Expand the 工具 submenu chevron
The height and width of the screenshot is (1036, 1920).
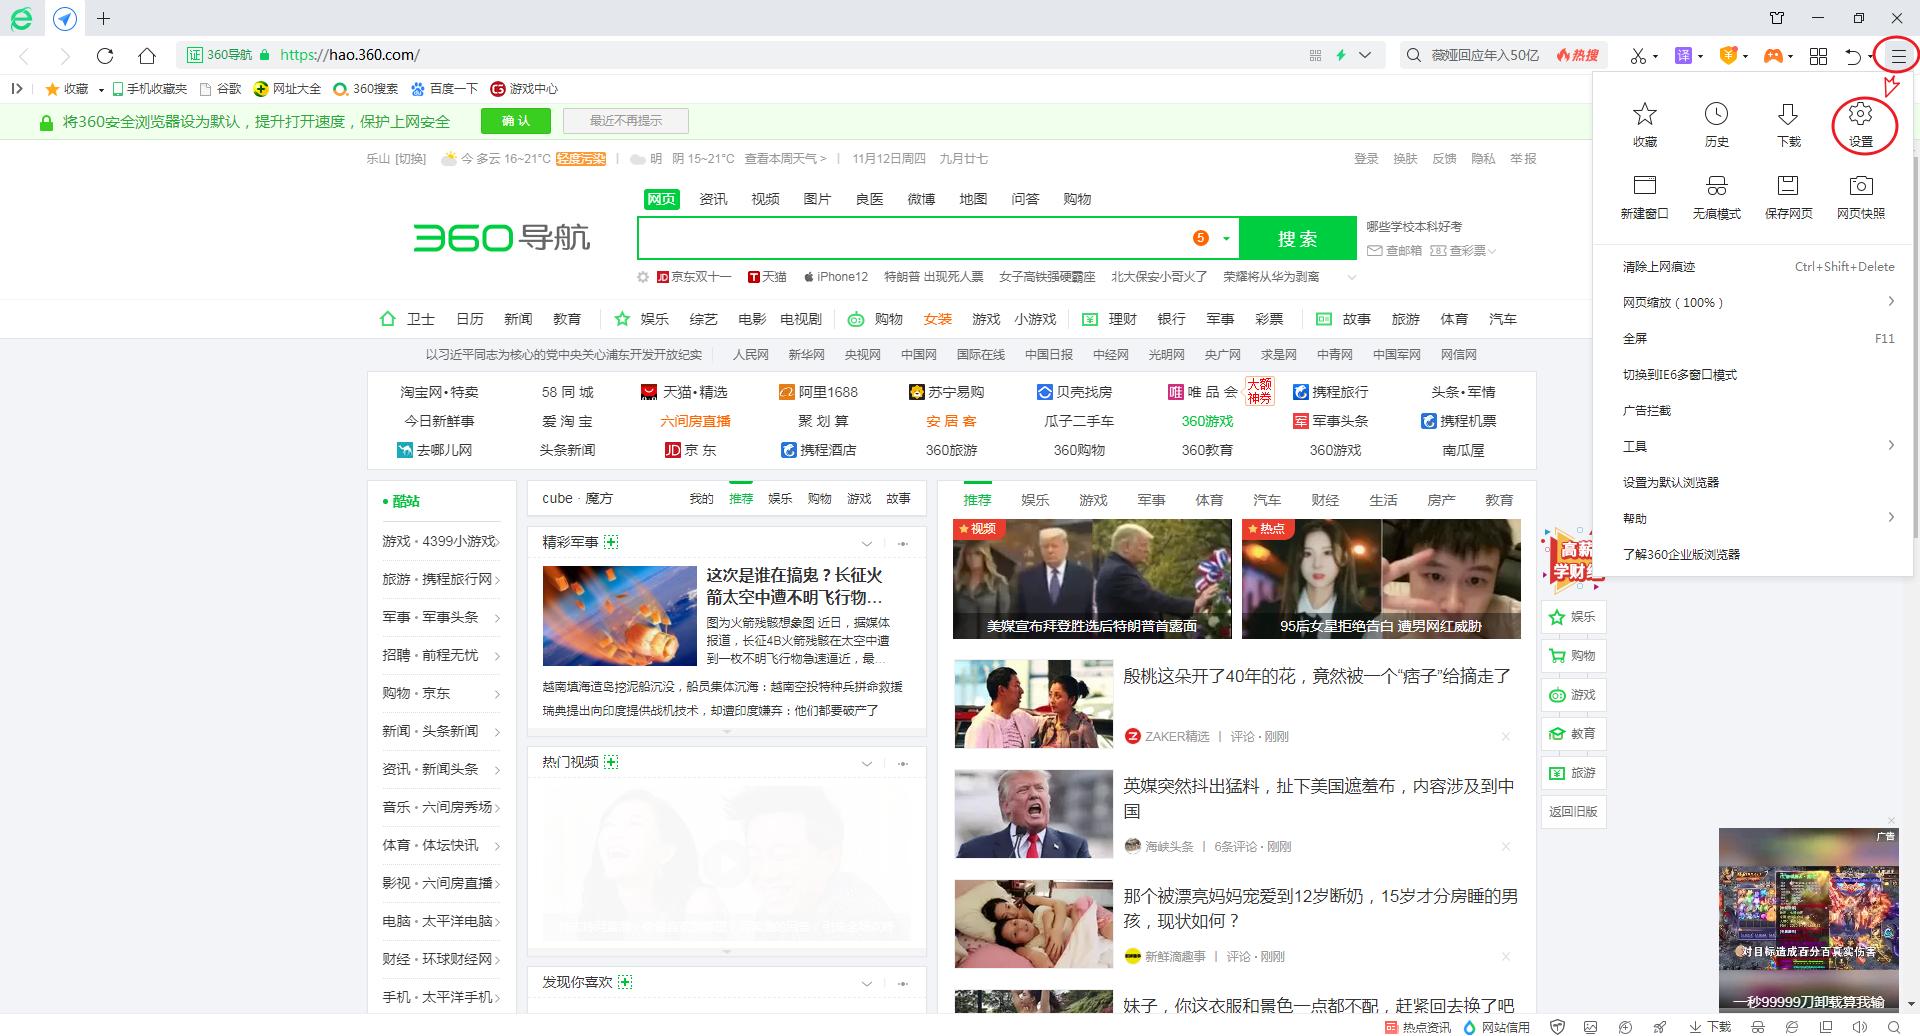click(1891, 446)
